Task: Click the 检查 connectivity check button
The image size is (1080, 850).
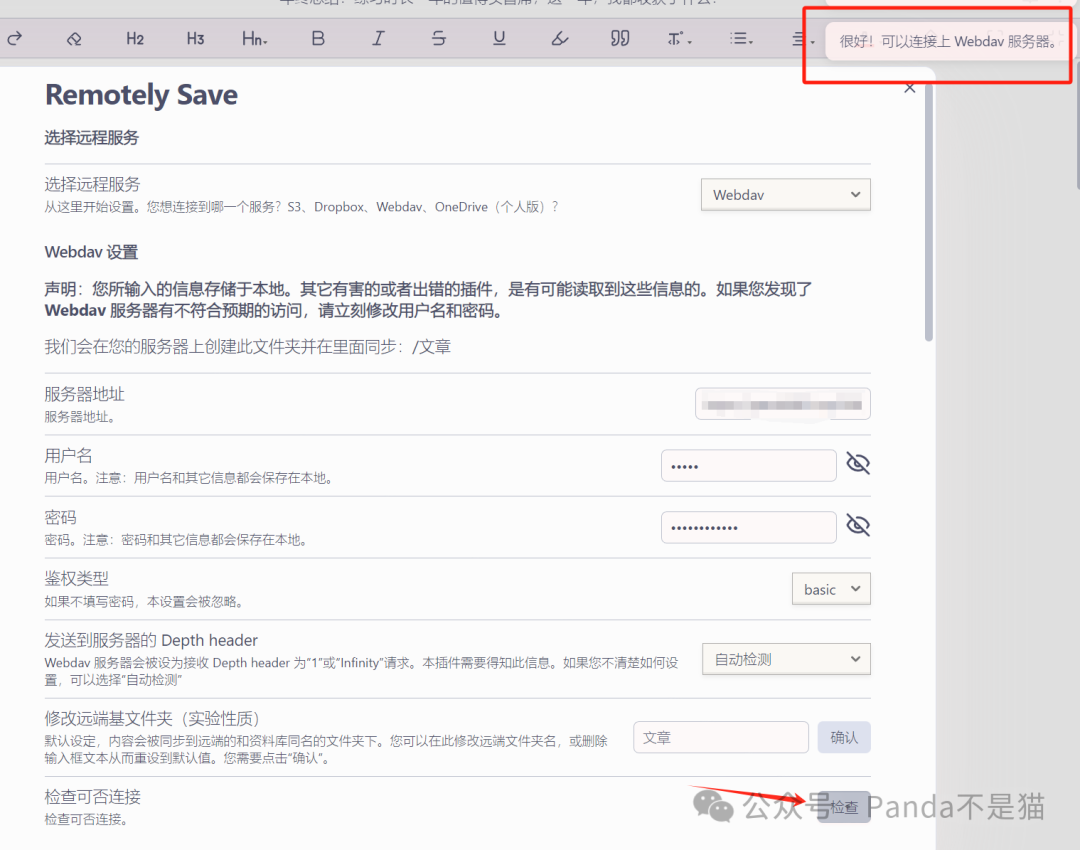Action: point(844,807)
